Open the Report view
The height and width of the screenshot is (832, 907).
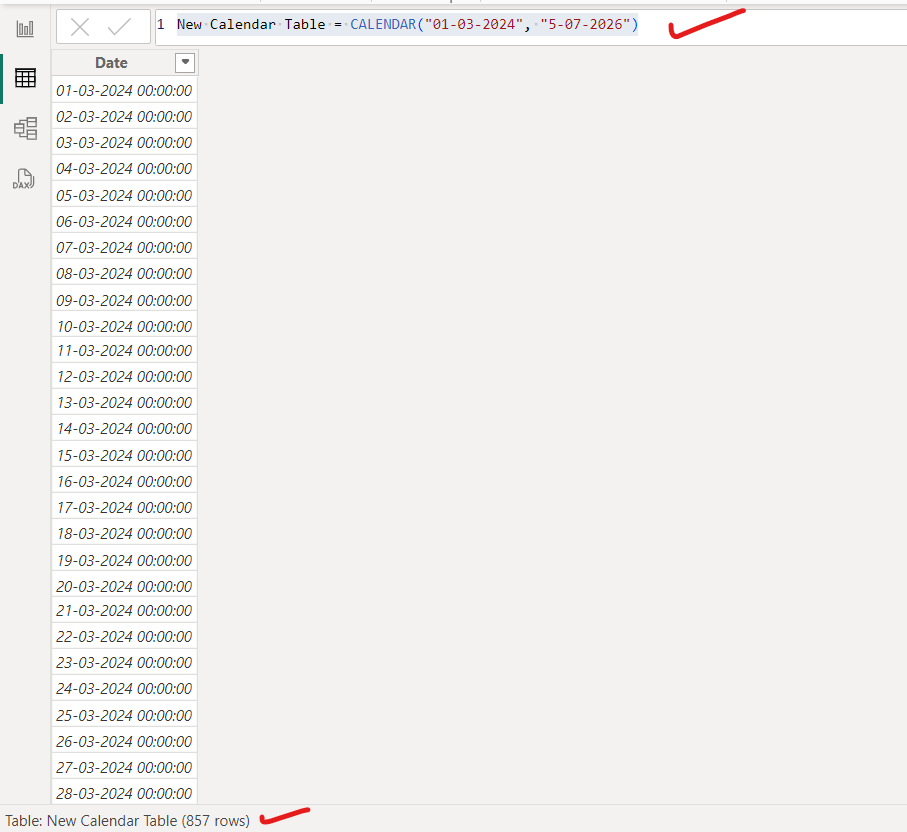[x=25, y=27]
